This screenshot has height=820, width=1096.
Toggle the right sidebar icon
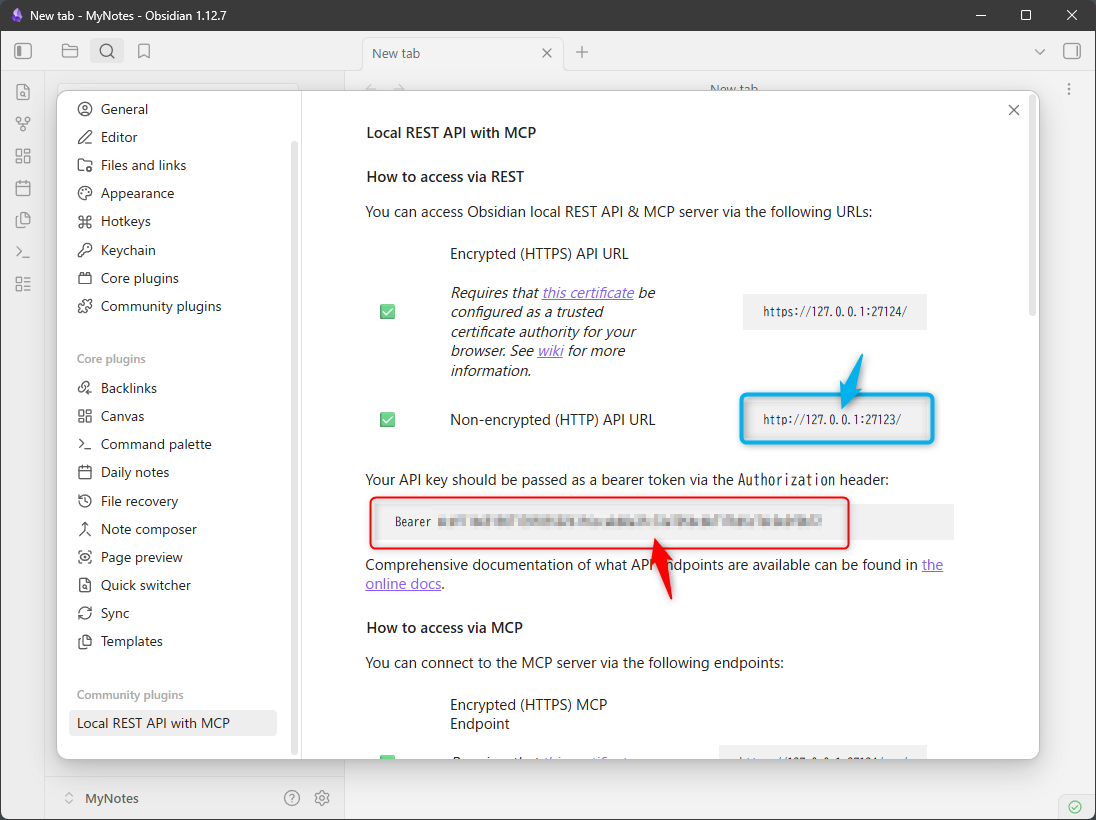pyautogui.click(x=1072, y=51)
